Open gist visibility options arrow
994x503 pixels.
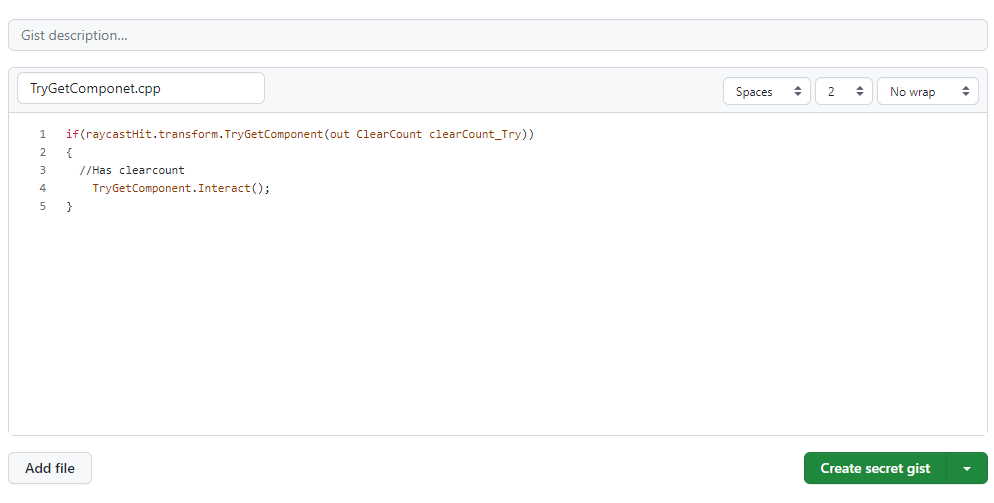(967, 468)
